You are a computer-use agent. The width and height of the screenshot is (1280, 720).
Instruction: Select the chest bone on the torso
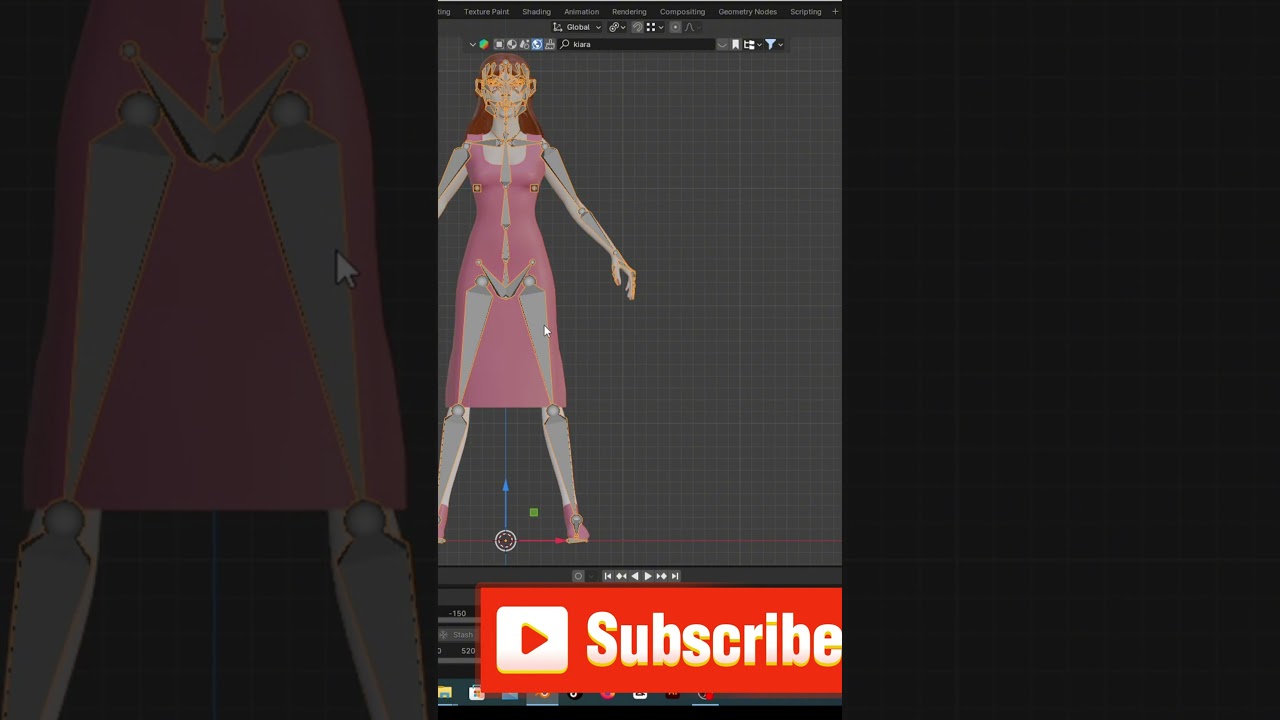click(x=506, y=162)
